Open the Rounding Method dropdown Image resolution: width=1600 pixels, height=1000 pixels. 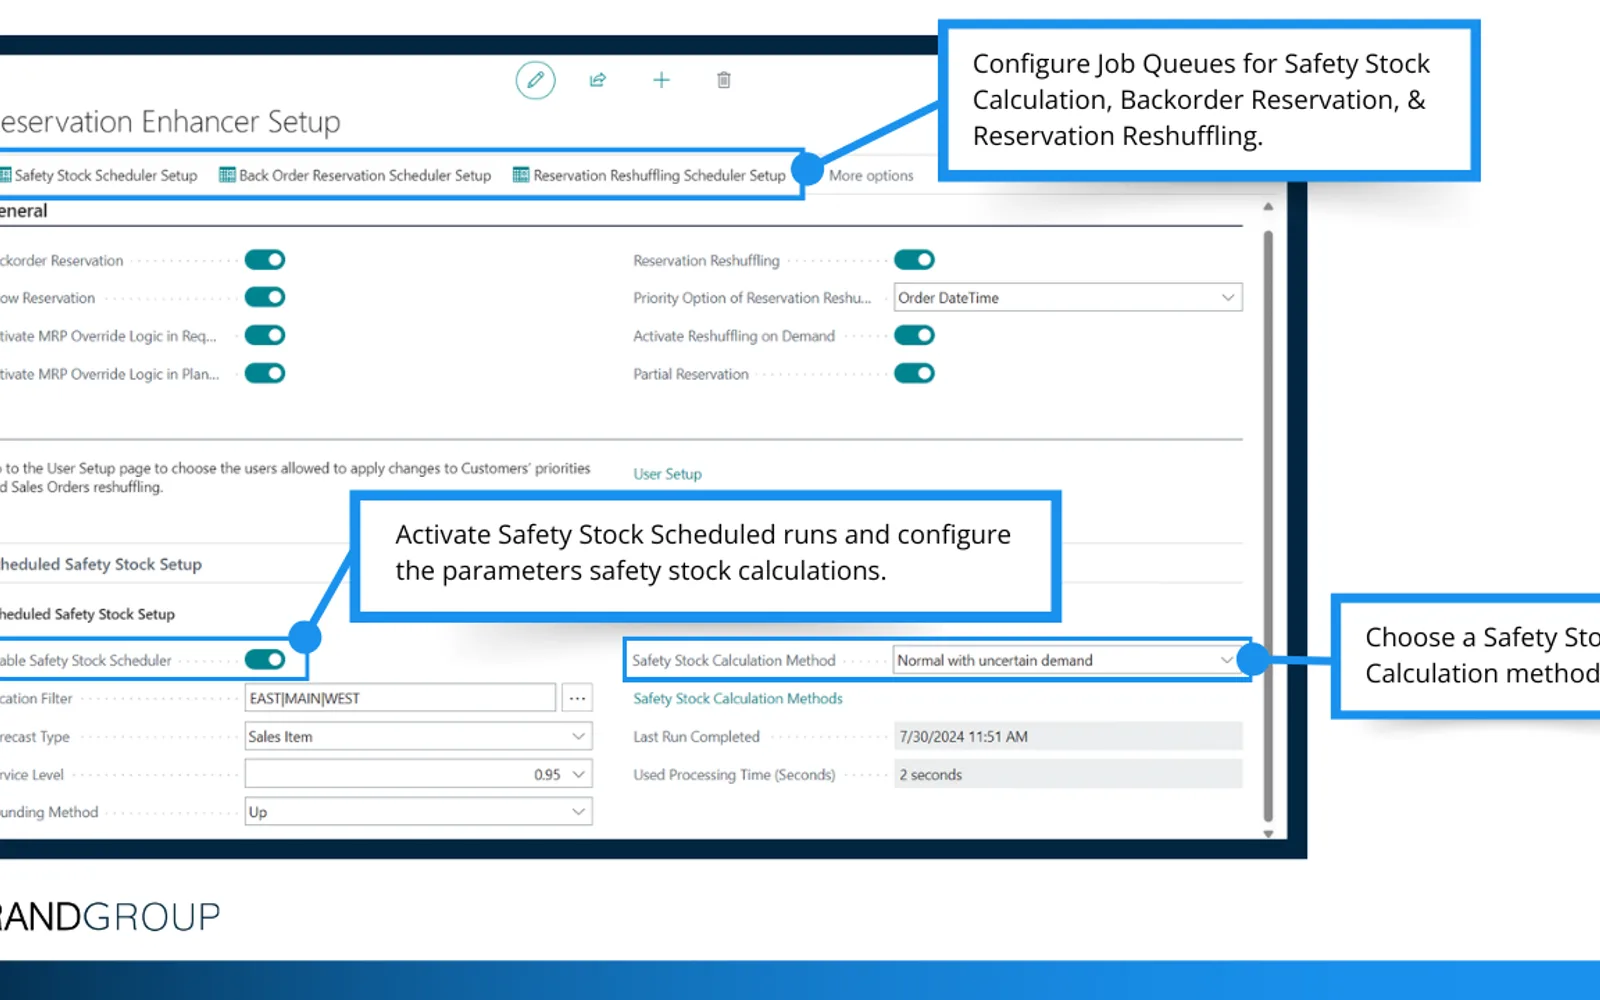tap(418, 812)
